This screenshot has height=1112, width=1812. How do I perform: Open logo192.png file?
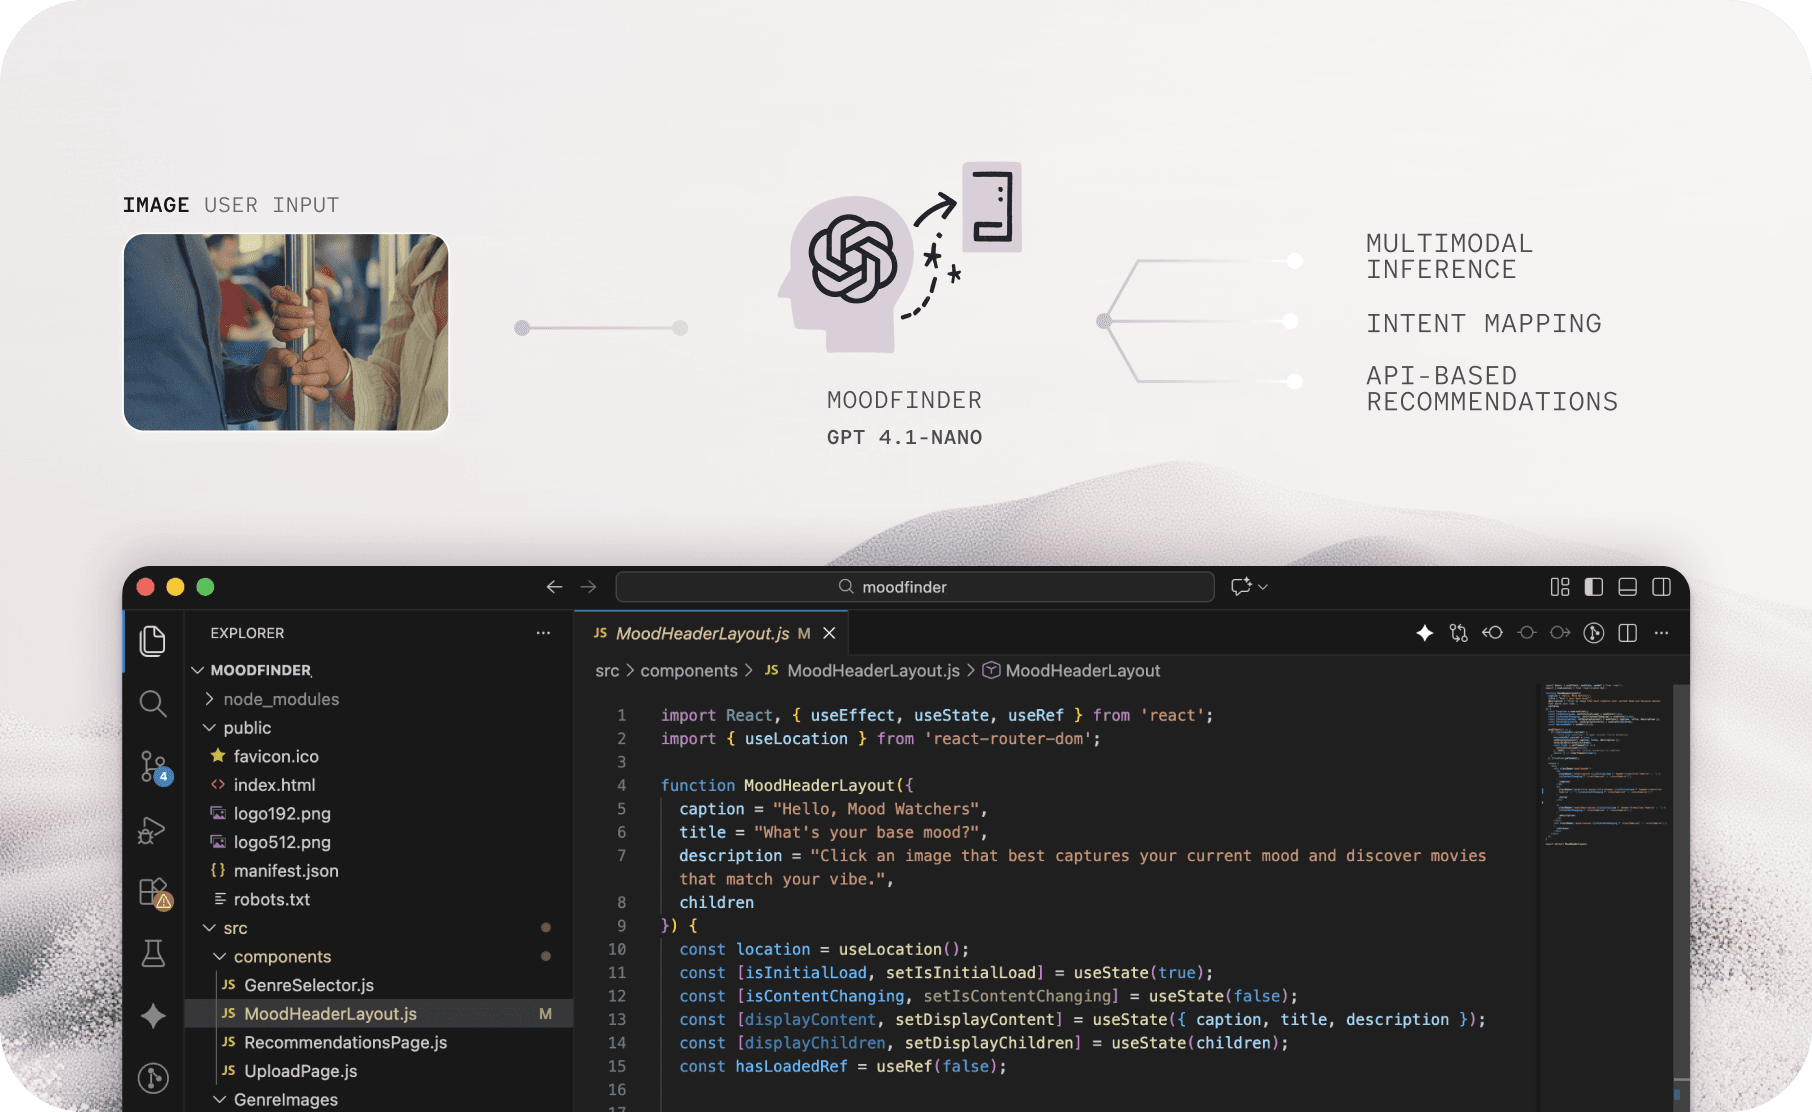tap(379, 814)
